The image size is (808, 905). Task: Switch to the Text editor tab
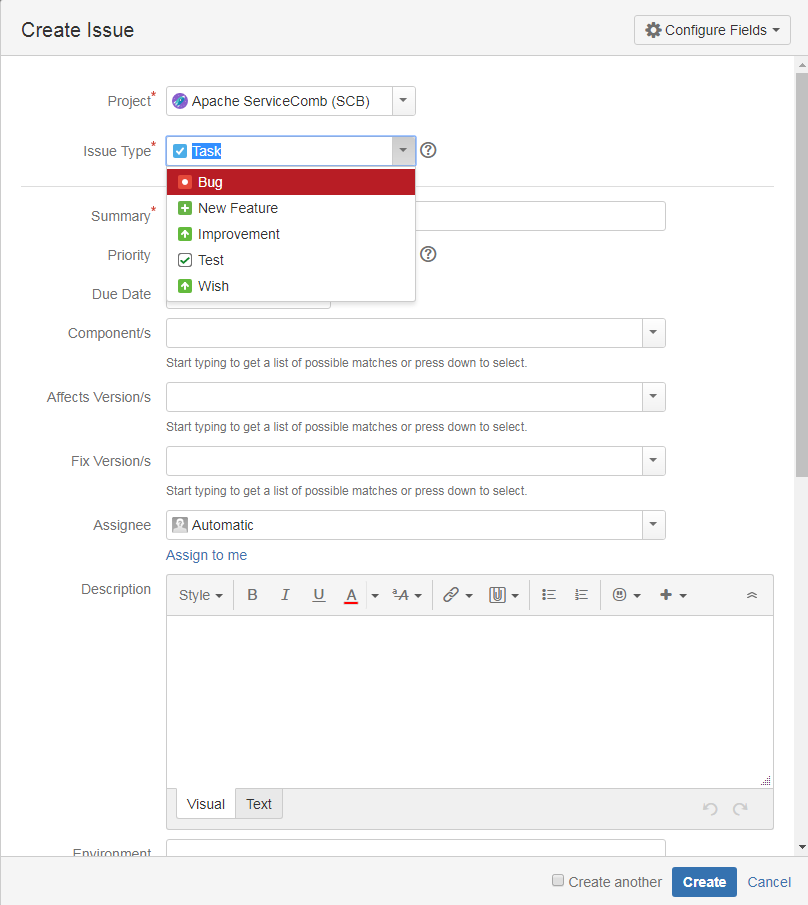coord(259,804)
